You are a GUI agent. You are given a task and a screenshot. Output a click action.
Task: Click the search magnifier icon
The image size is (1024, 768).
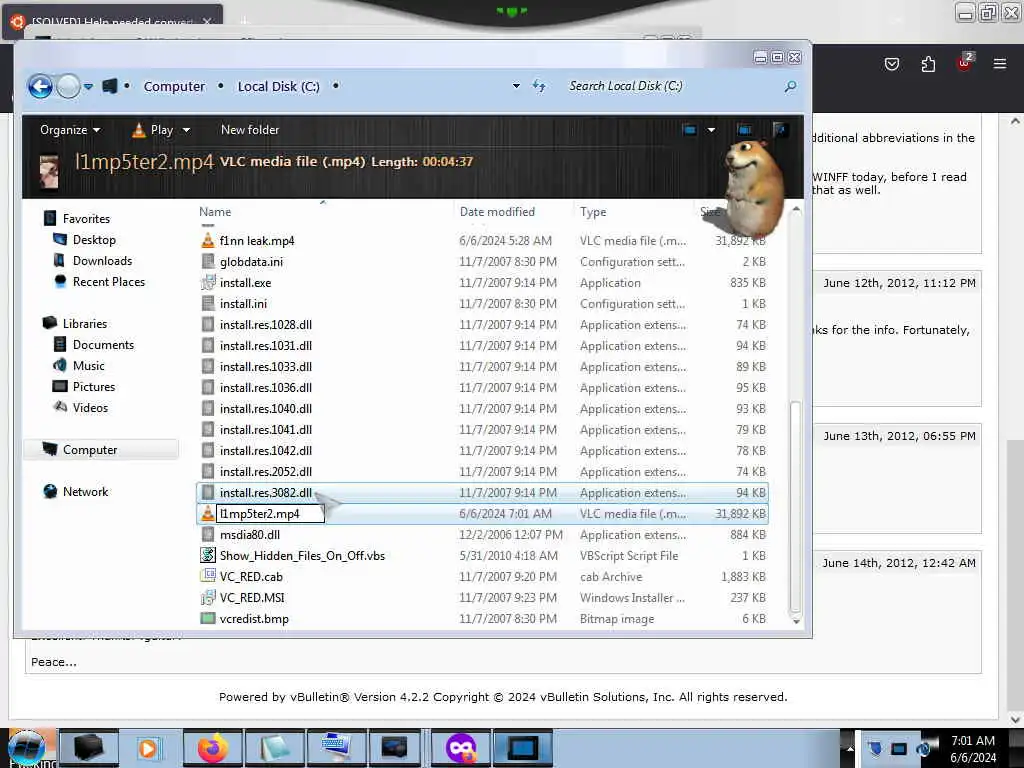(x=790, y=86)
